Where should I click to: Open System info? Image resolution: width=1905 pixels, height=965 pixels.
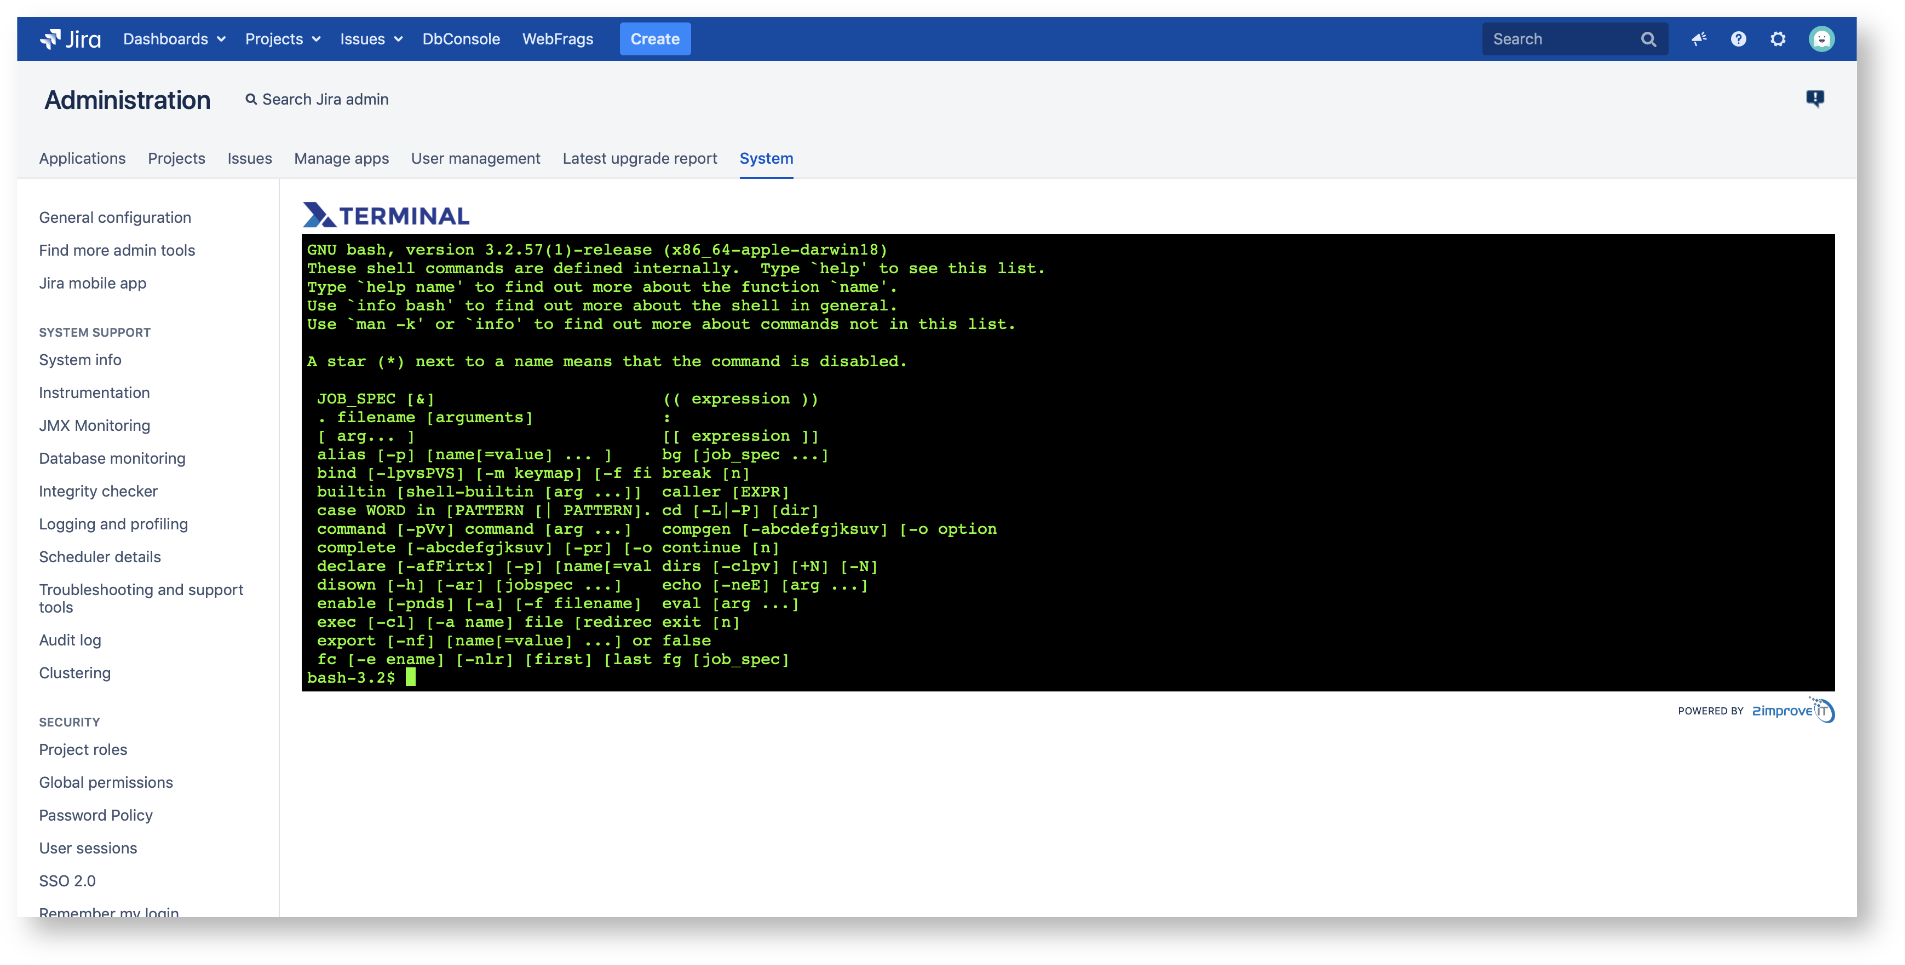pyautogui.click(x=80, y=360)
